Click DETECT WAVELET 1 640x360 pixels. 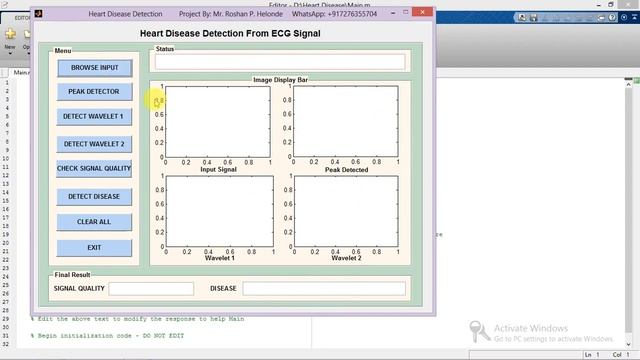coord(94,117)
